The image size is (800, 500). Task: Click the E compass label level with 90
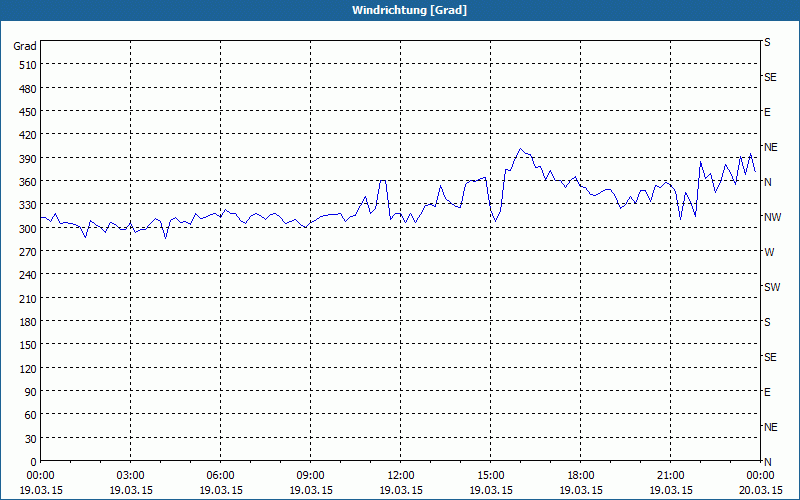(767, 392)
